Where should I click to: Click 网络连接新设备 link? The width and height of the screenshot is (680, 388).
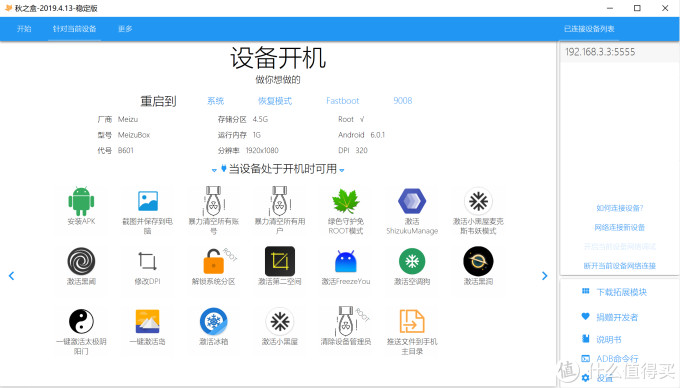coord(620,228)
